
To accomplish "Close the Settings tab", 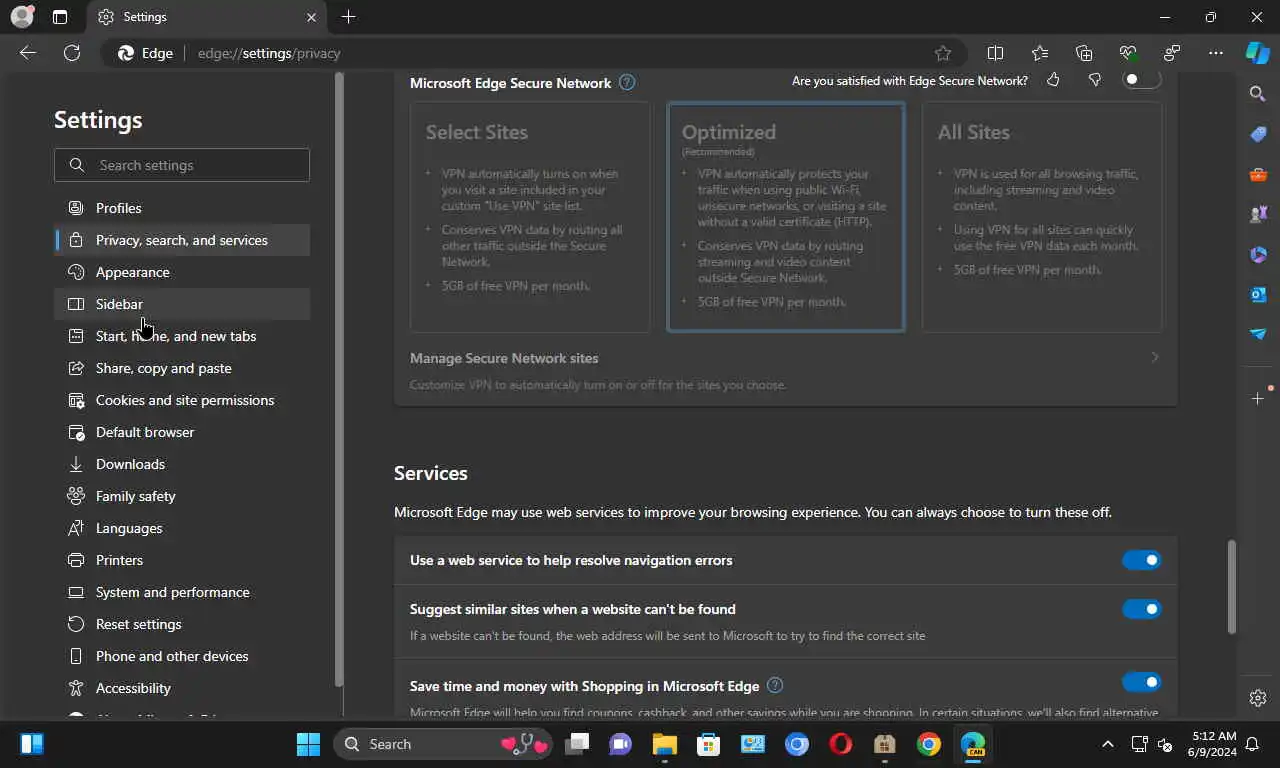I will pyautogui.click(x=311, y=17).
